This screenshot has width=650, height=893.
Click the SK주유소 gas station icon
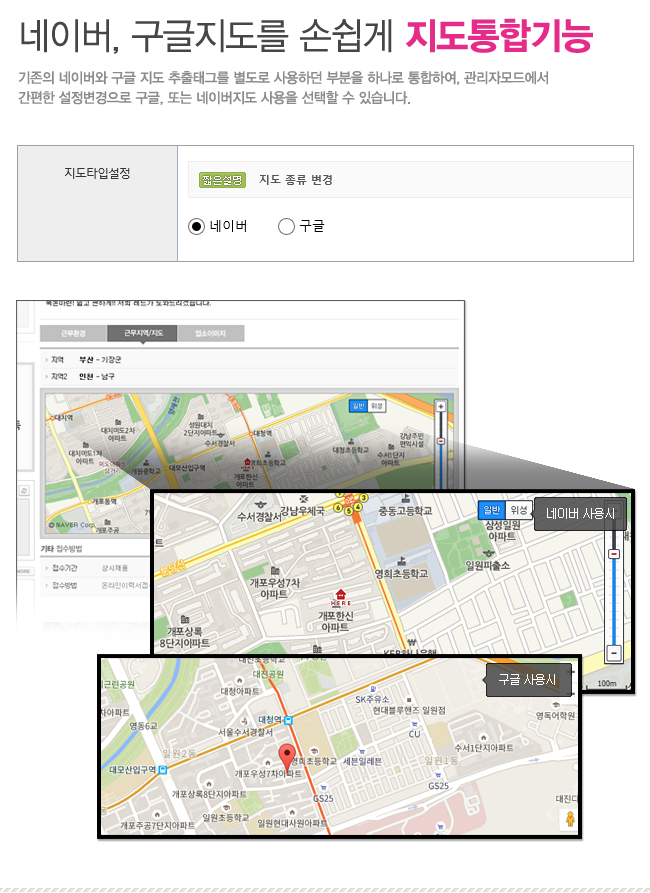pos(373,689)
